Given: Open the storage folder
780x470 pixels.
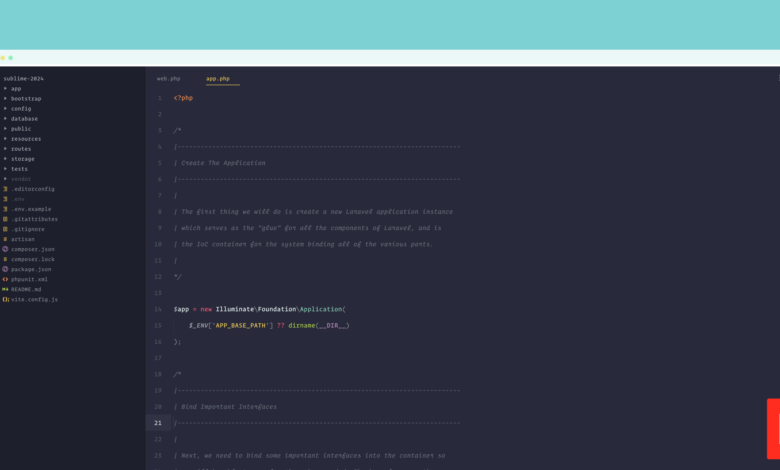Looking at the screenshot, I should pos(23,159).
